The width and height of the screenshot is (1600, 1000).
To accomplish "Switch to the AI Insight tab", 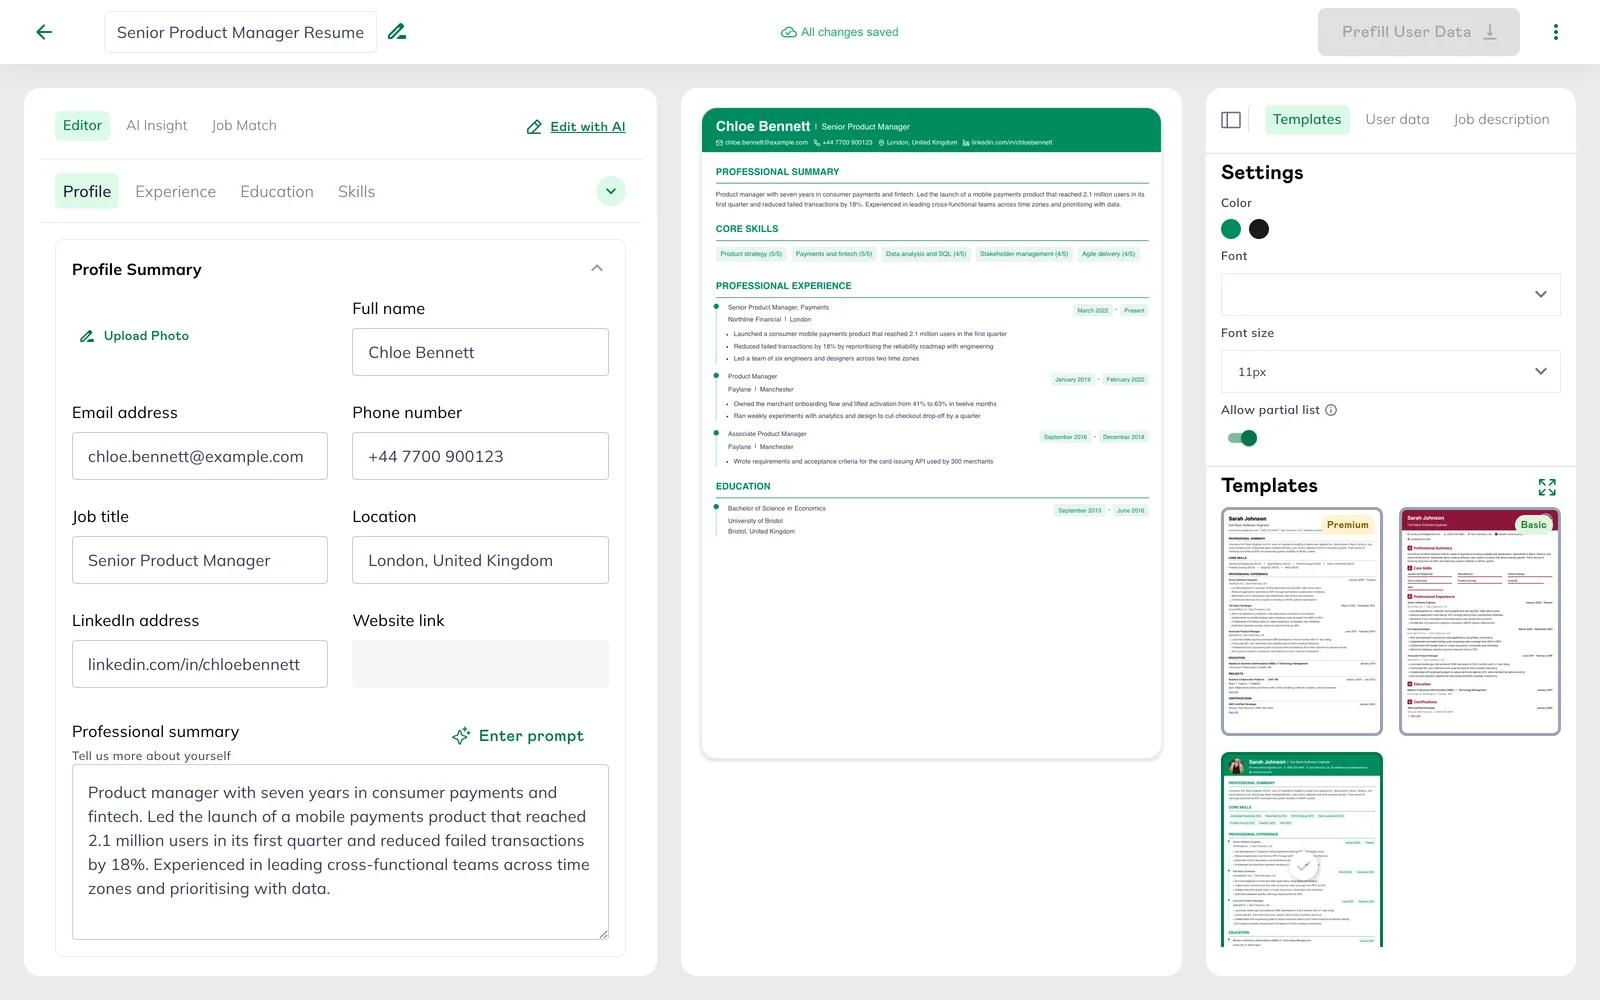I will [x=156, y=125].
